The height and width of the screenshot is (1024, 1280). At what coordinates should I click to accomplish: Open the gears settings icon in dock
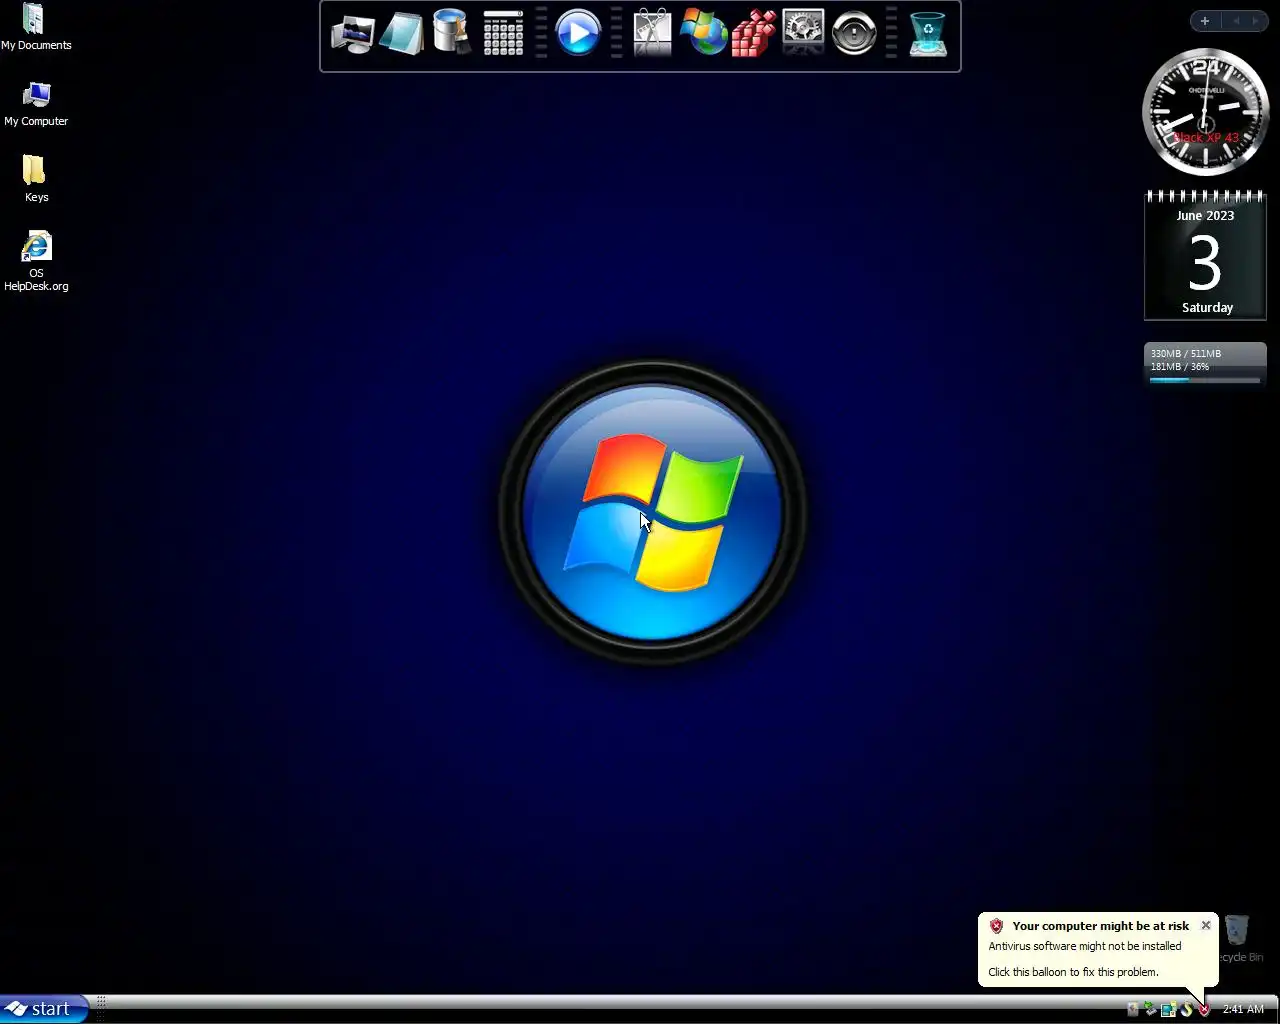(x=803, y=33)
